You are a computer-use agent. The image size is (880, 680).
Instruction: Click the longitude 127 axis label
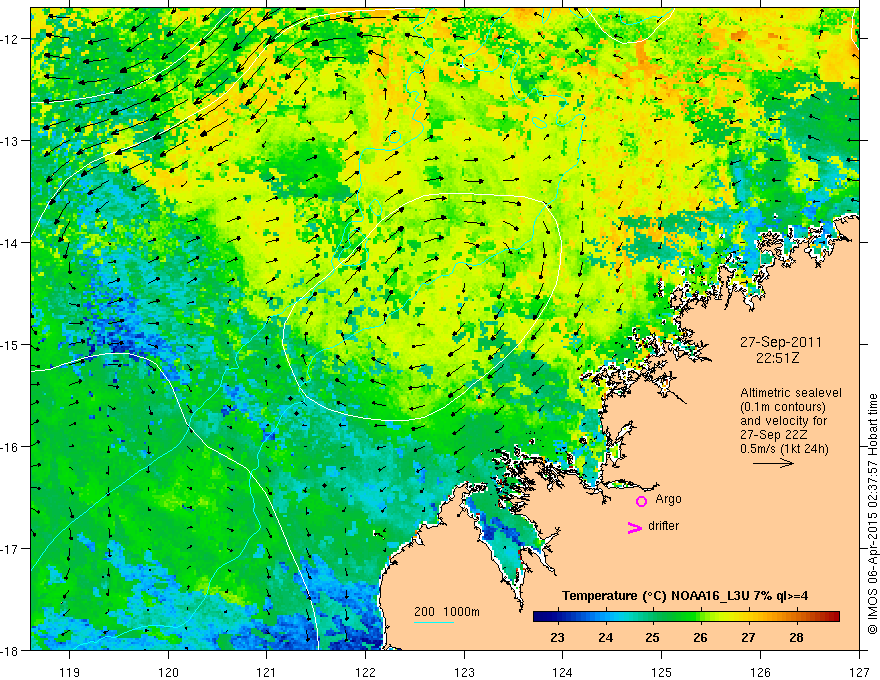pos(859,672)
